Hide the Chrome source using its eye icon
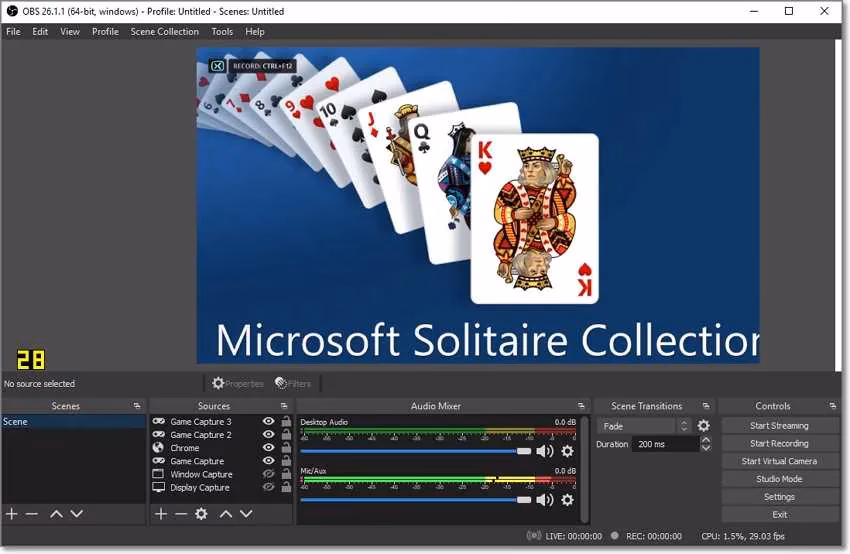This screenshot has width=850, height=554. point(268,448)
